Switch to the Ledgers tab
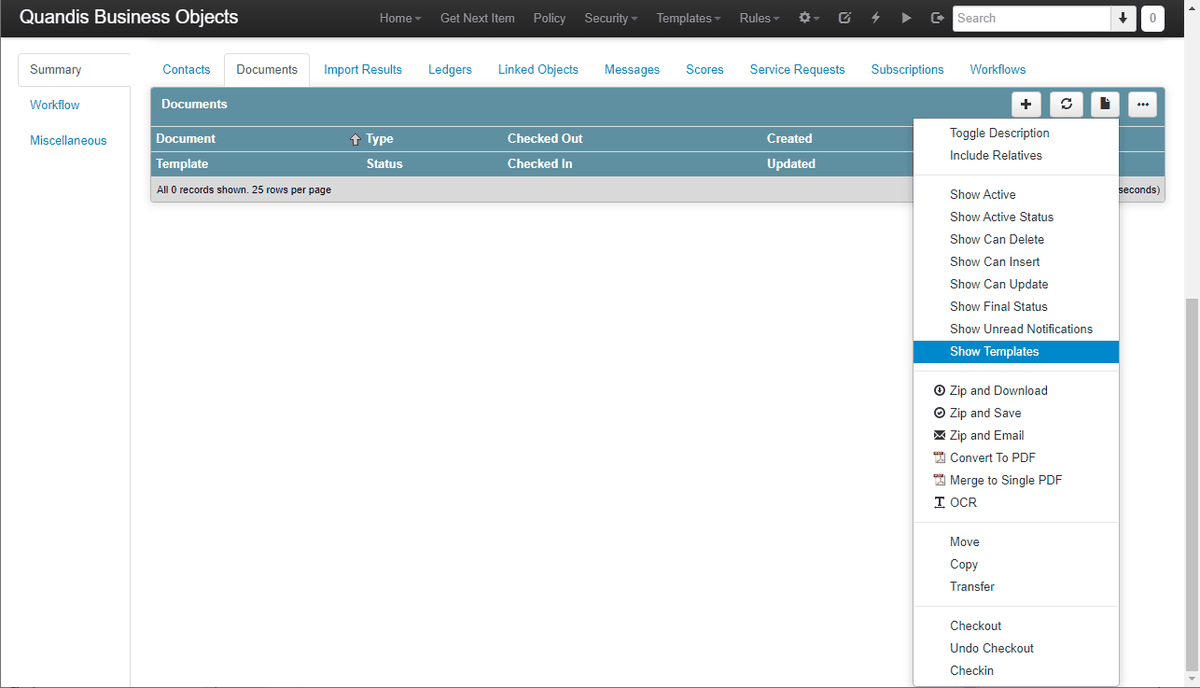This screenshot has height=688, width=1200. [x=450, y=69]
